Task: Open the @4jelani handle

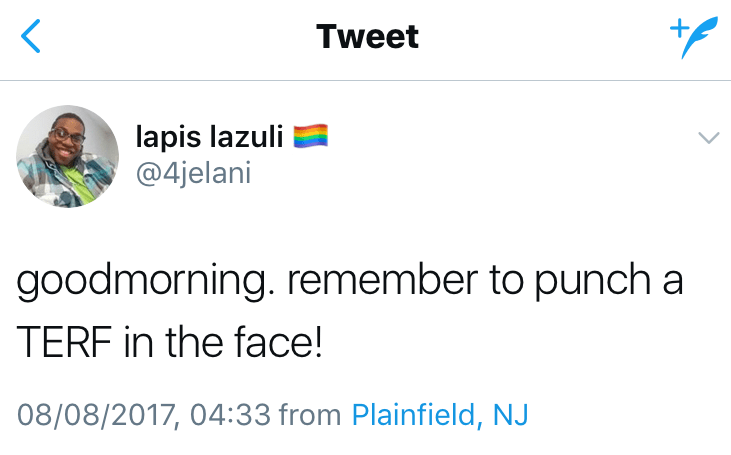Action: (193, 173)
